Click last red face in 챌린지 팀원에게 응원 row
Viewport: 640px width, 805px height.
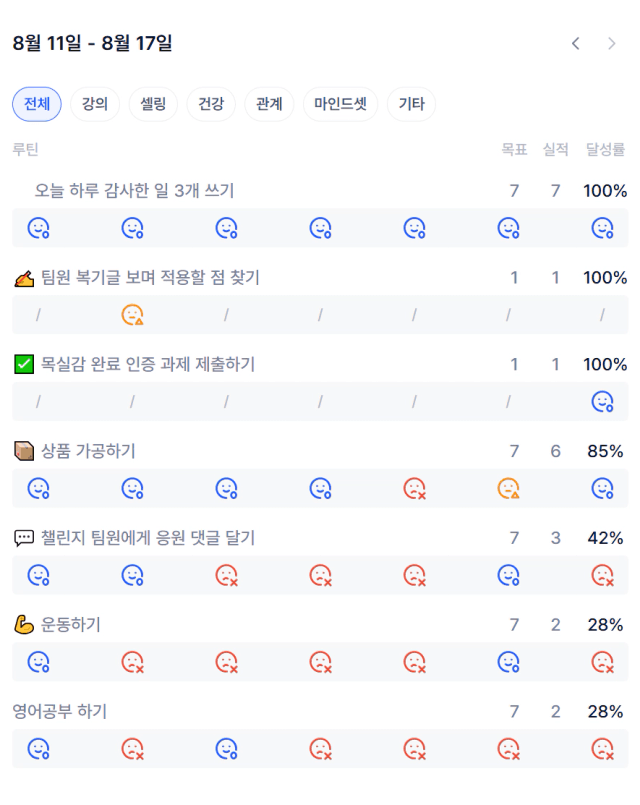point(603,575)
